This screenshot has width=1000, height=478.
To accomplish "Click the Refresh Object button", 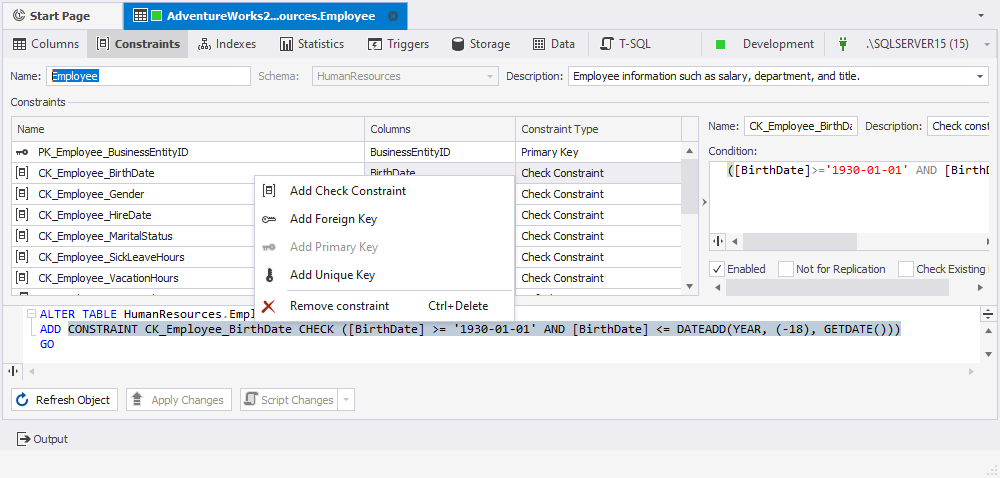I will point(64,400).
